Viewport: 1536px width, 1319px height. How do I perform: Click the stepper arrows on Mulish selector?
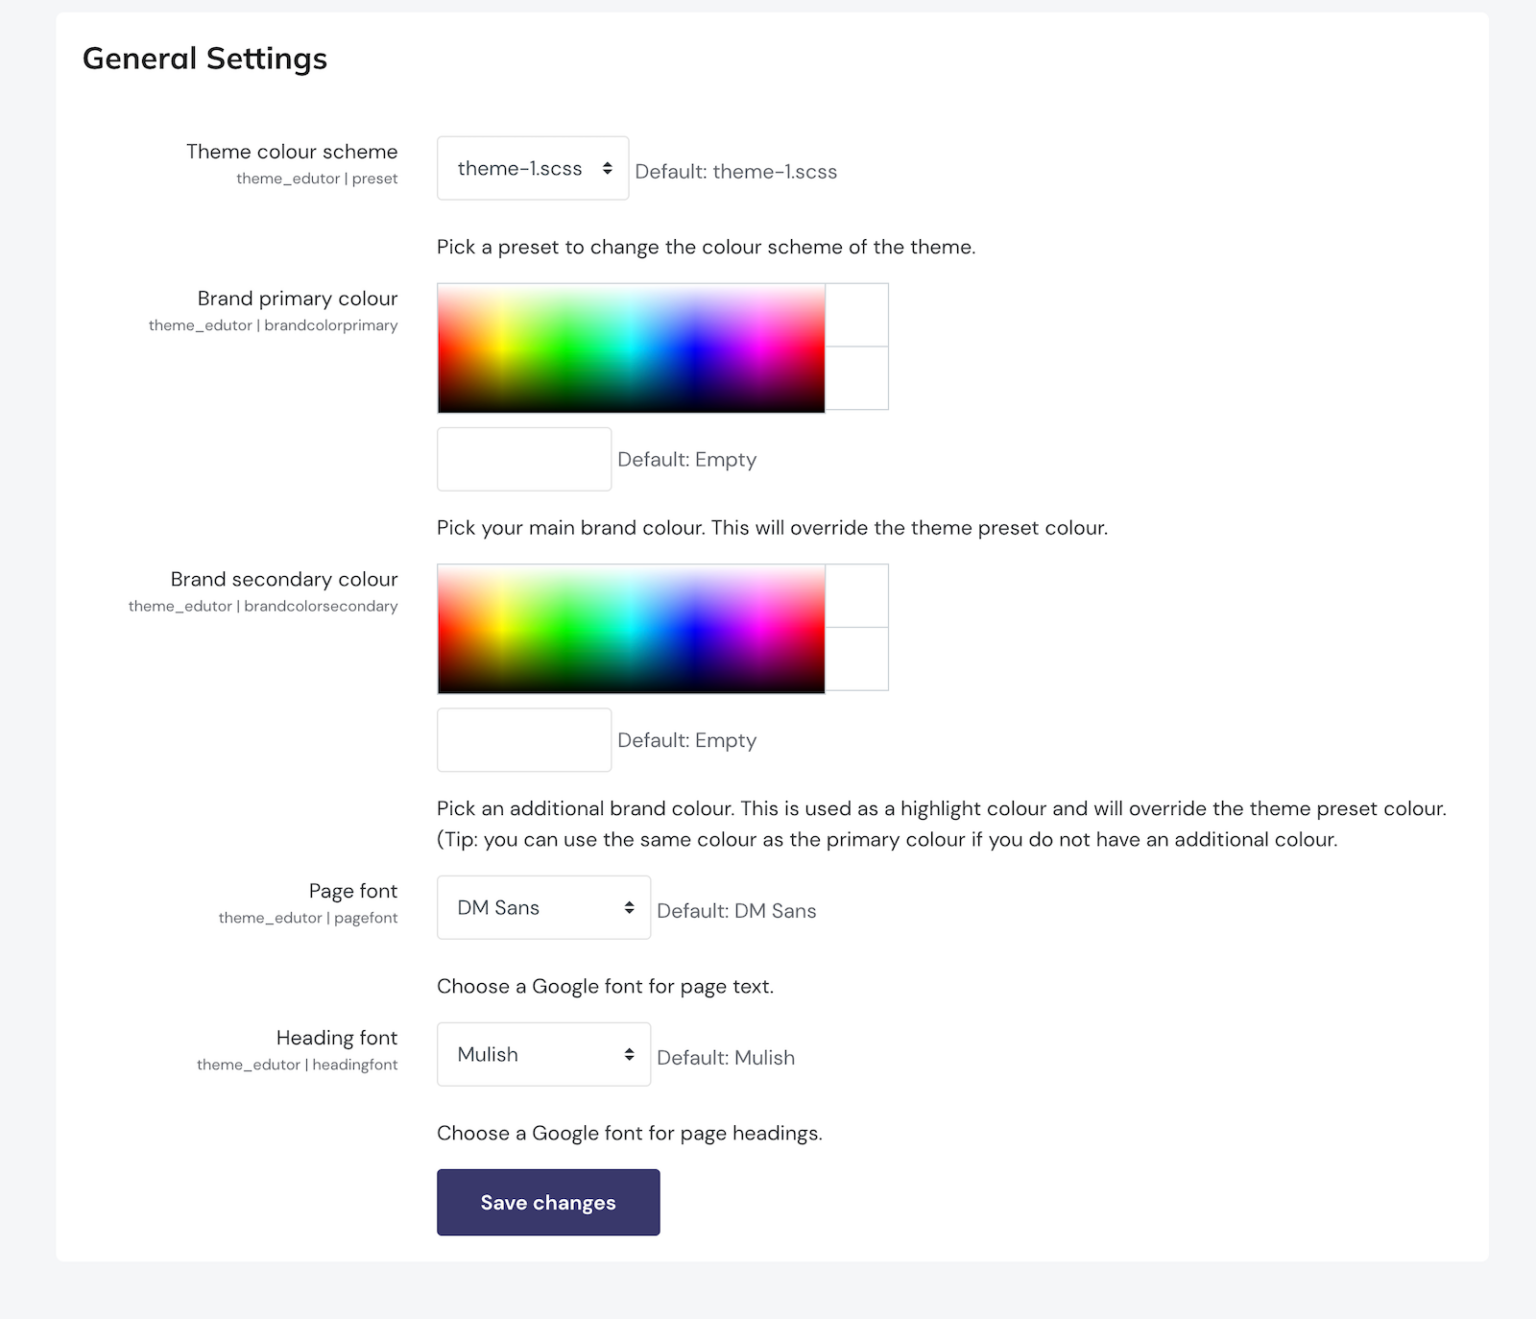coord(629,1054)
